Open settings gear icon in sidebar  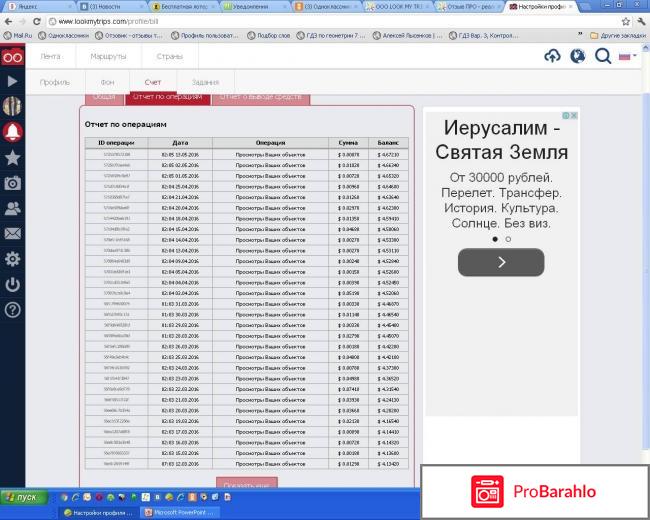point(12,259)
